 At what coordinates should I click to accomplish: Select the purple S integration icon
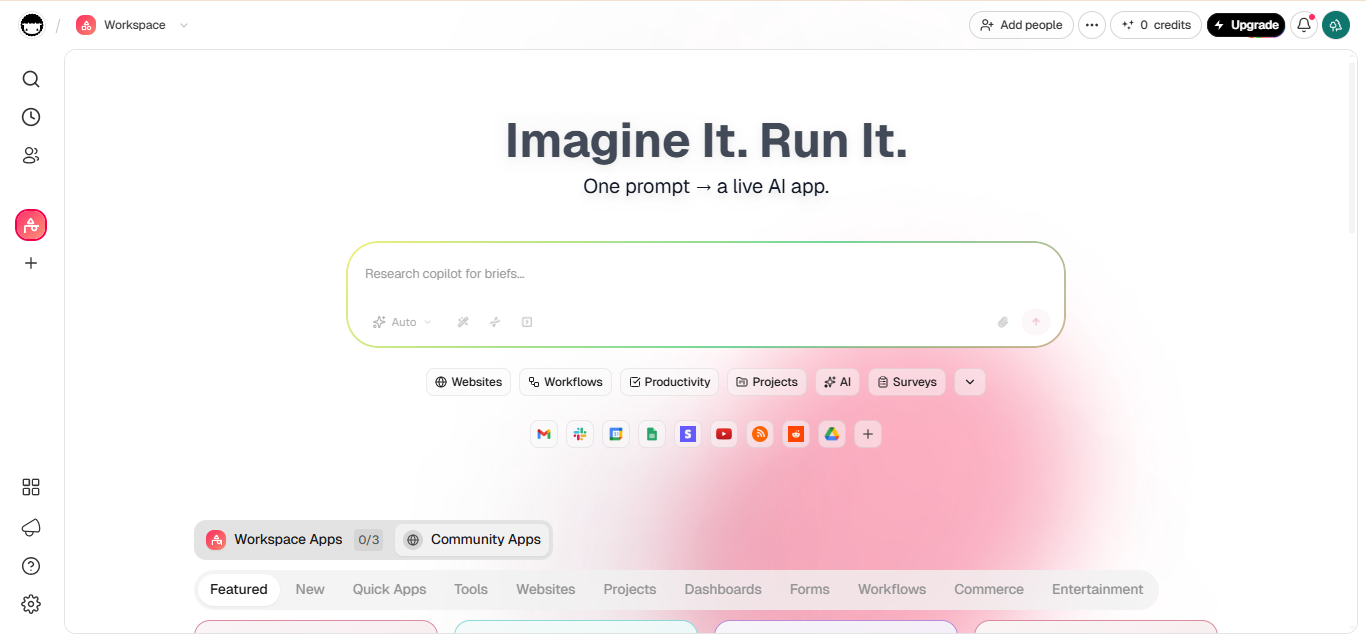pos(688,434)
